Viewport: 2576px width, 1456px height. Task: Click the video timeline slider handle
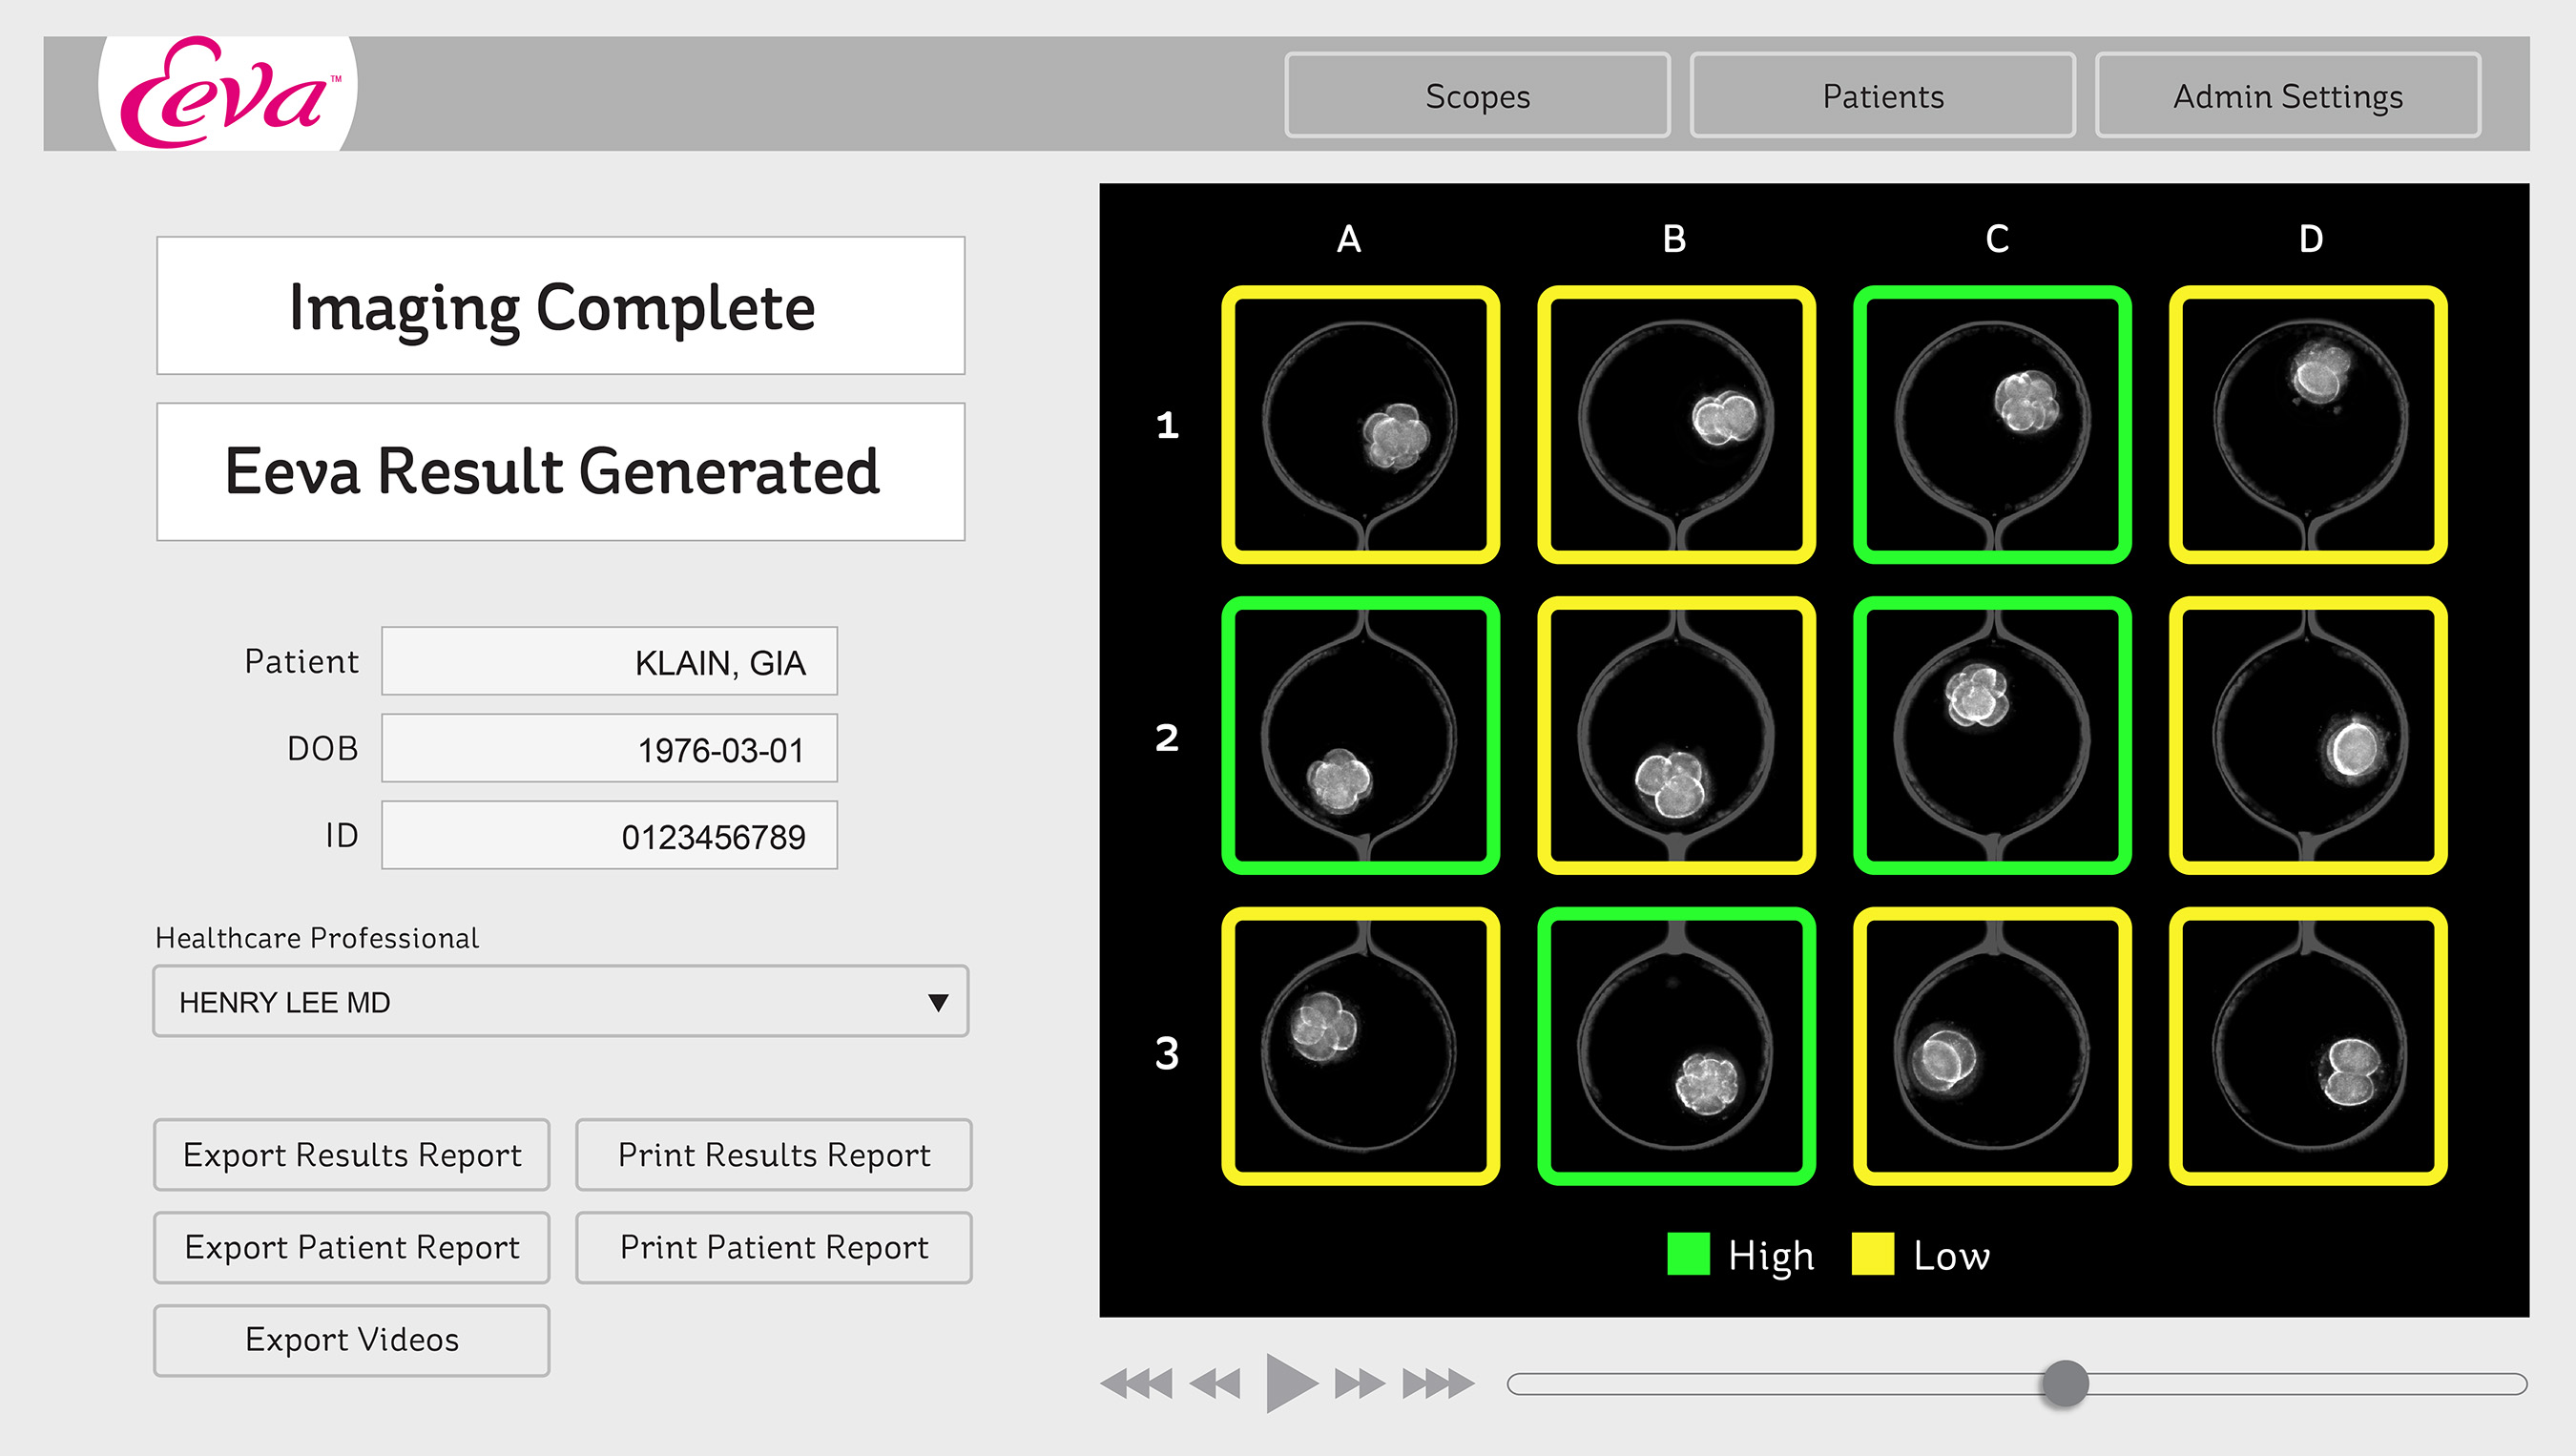tap(2065, 1384)
